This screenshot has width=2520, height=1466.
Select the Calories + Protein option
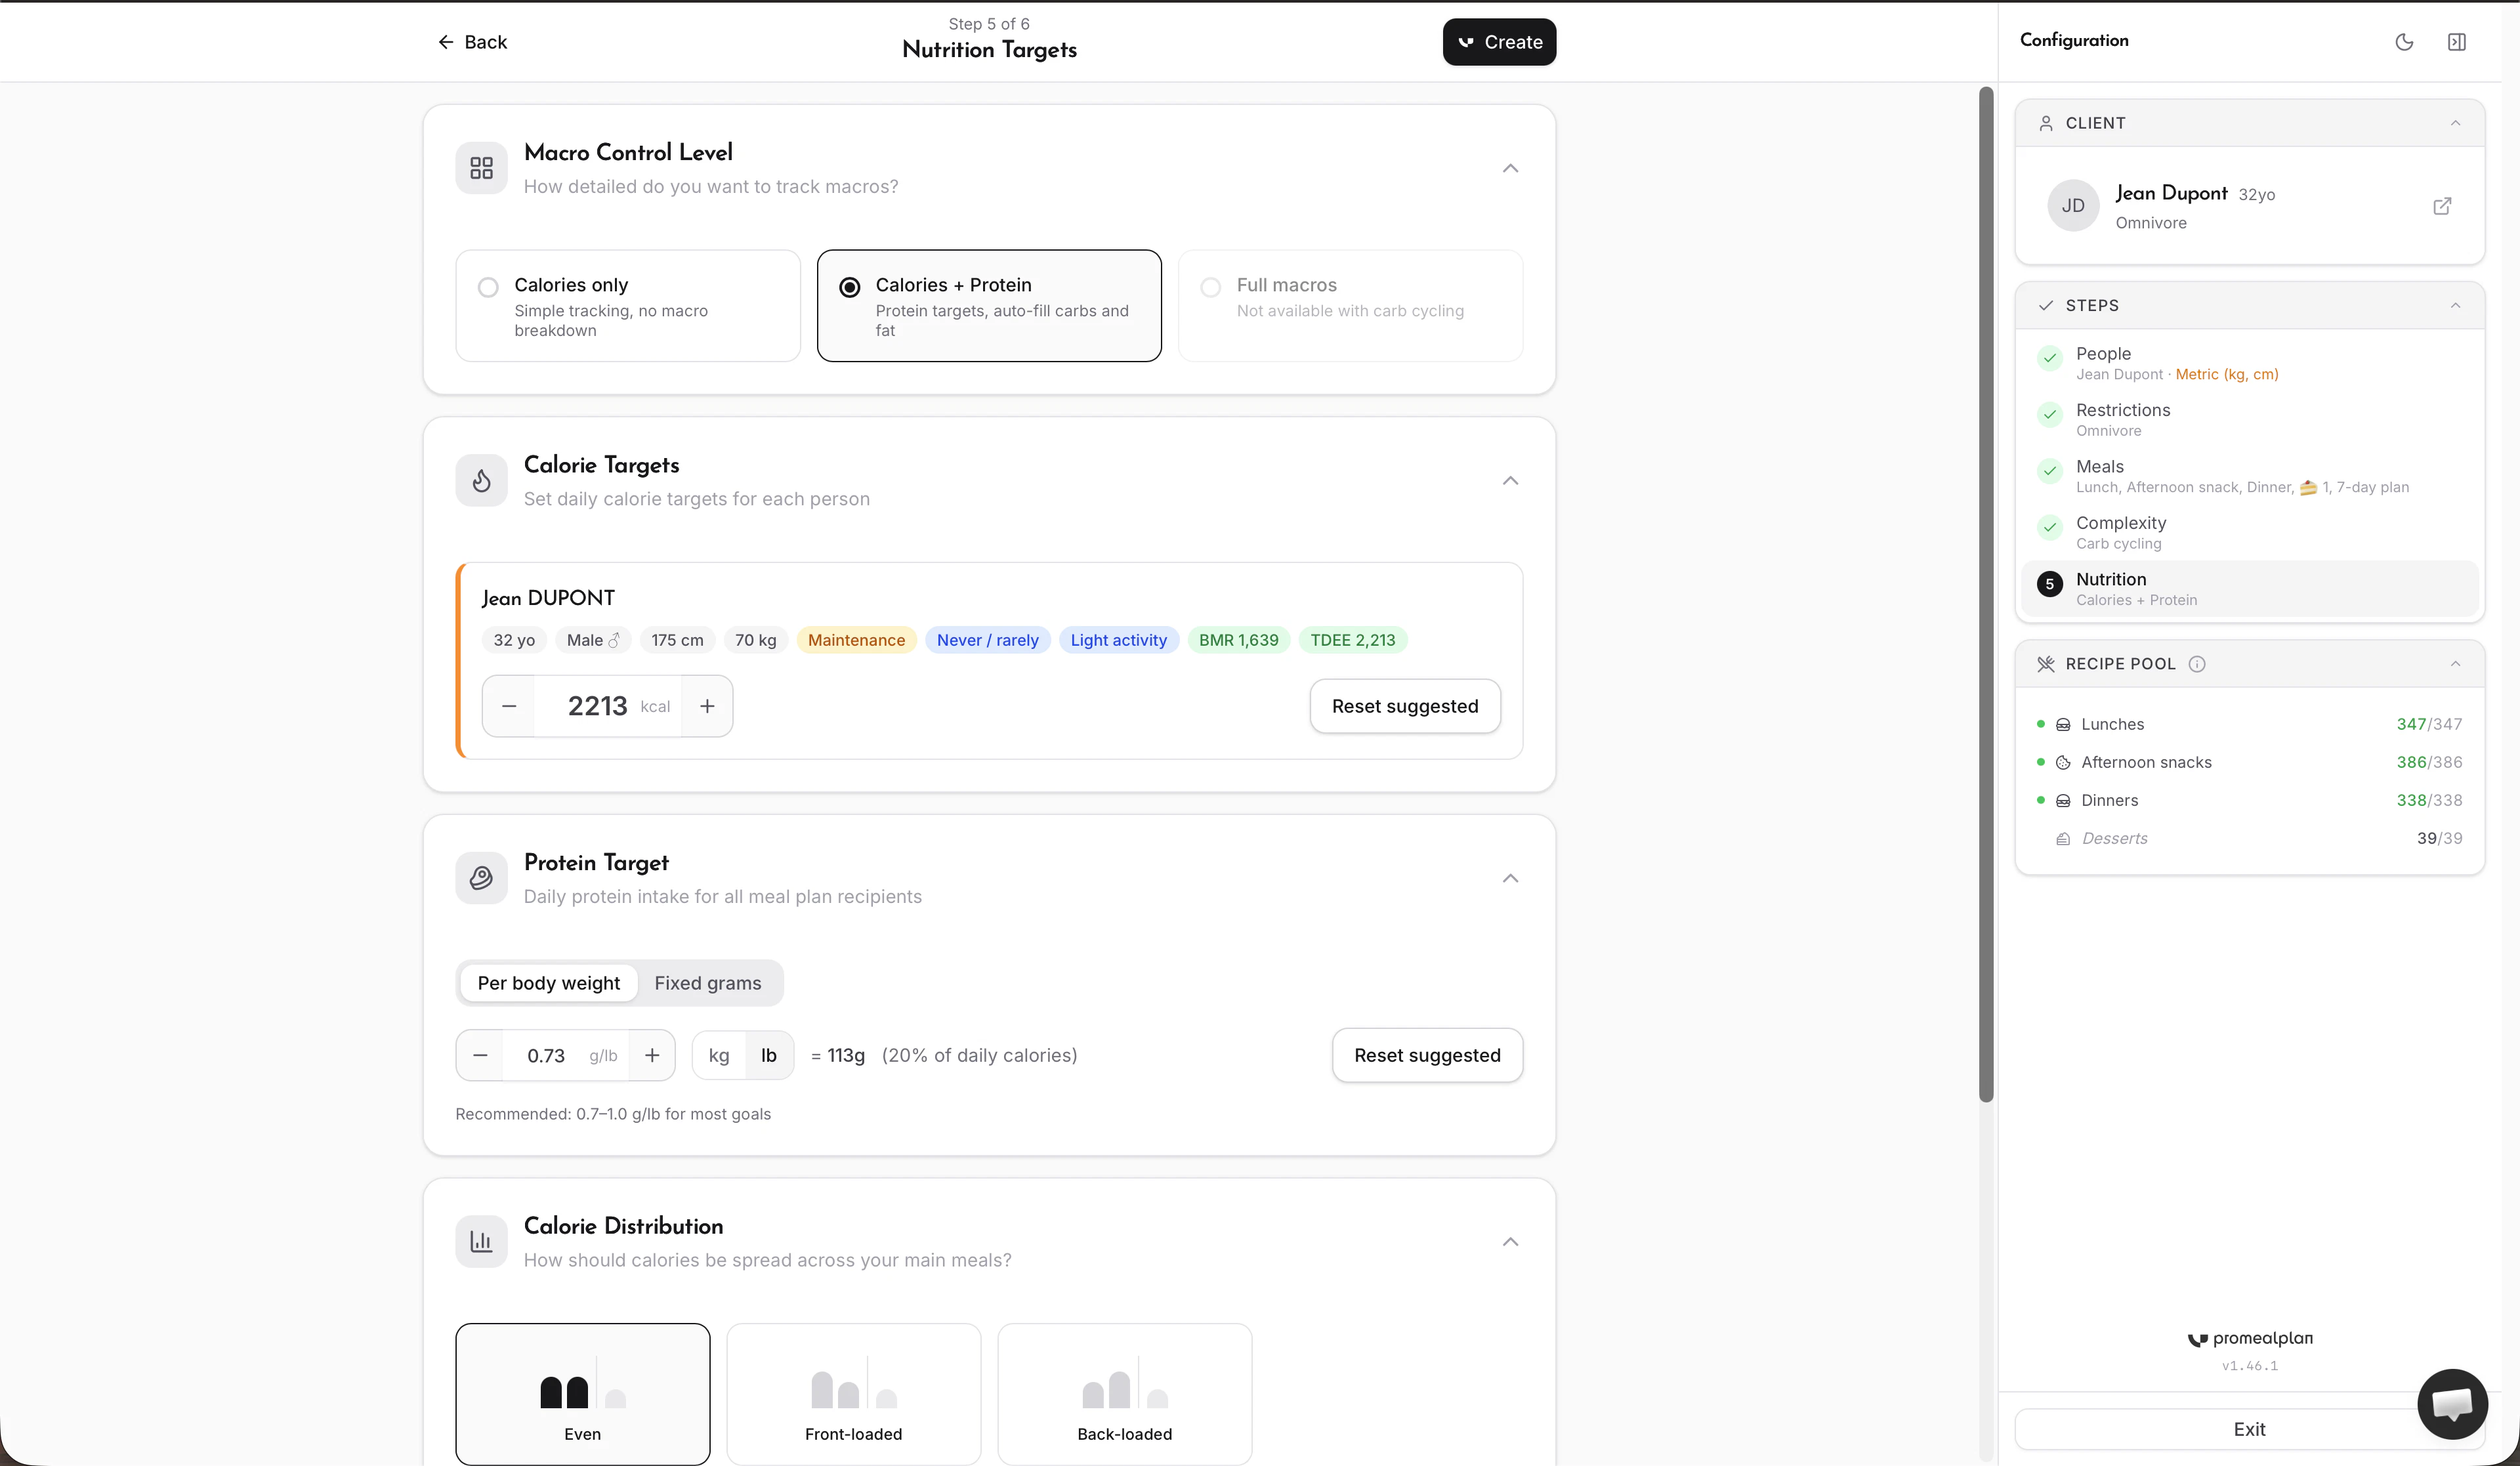click(x=988, y=305)
